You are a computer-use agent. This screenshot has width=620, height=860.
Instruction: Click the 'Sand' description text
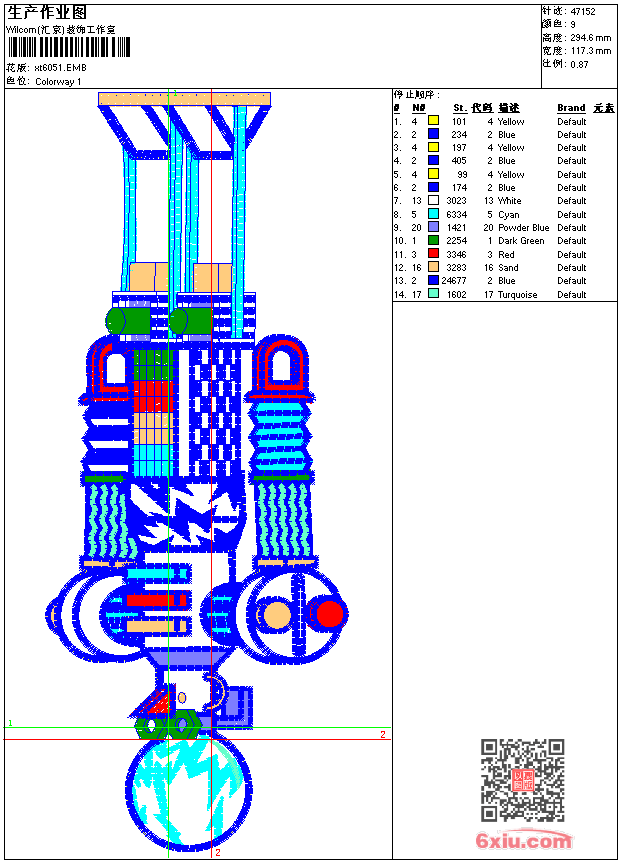click(x=508, y=268)
